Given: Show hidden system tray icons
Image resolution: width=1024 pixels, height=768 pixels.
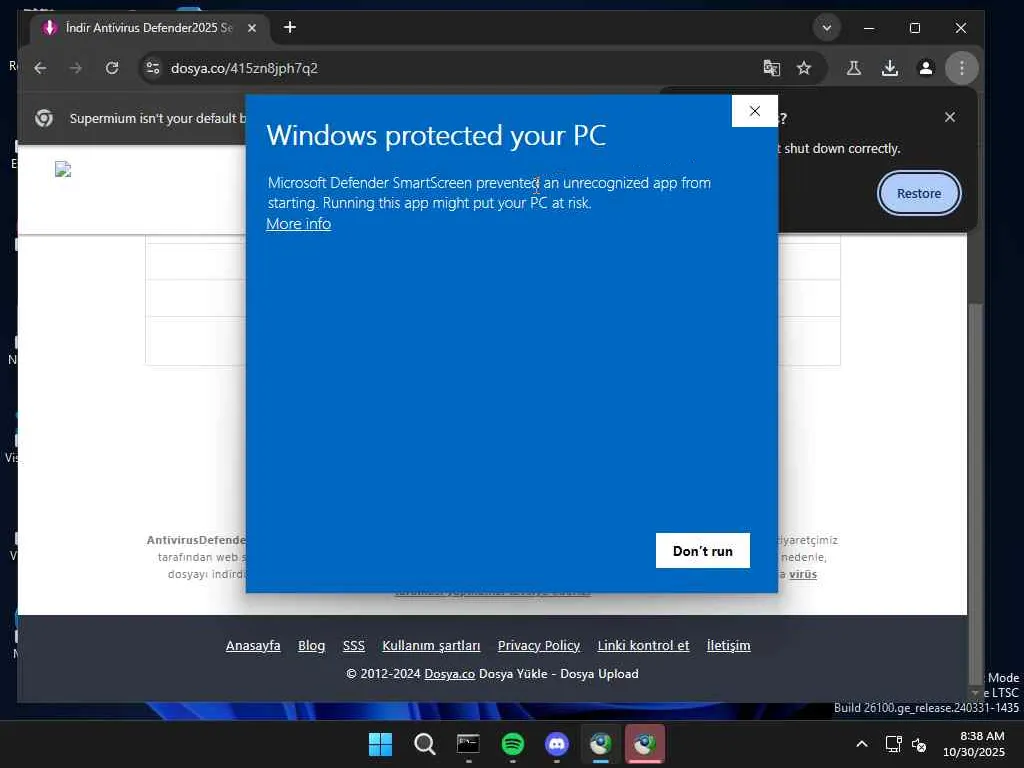Looking at the screenshot, I should 861,744.
